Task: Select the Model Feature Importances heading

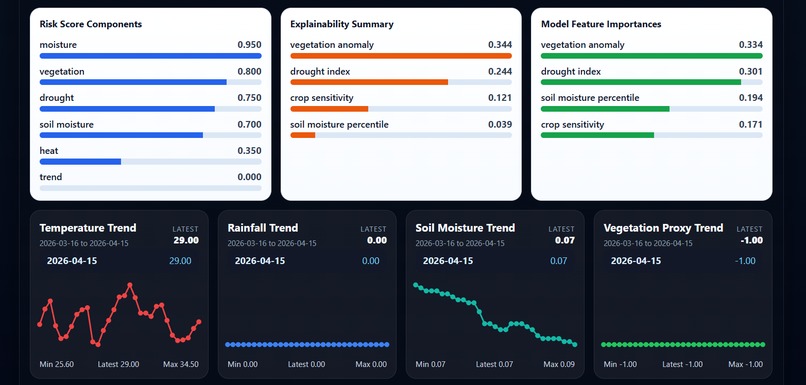Action: (x=601, y=24)
